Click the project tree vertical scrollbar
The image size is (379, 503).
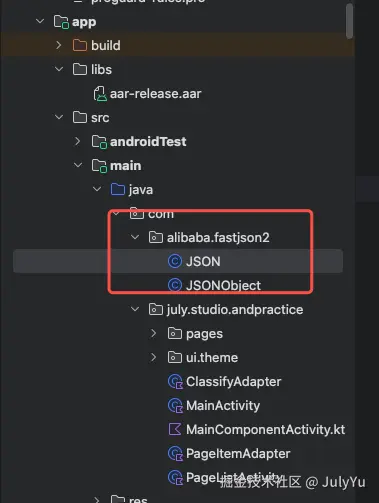point(349,21)
